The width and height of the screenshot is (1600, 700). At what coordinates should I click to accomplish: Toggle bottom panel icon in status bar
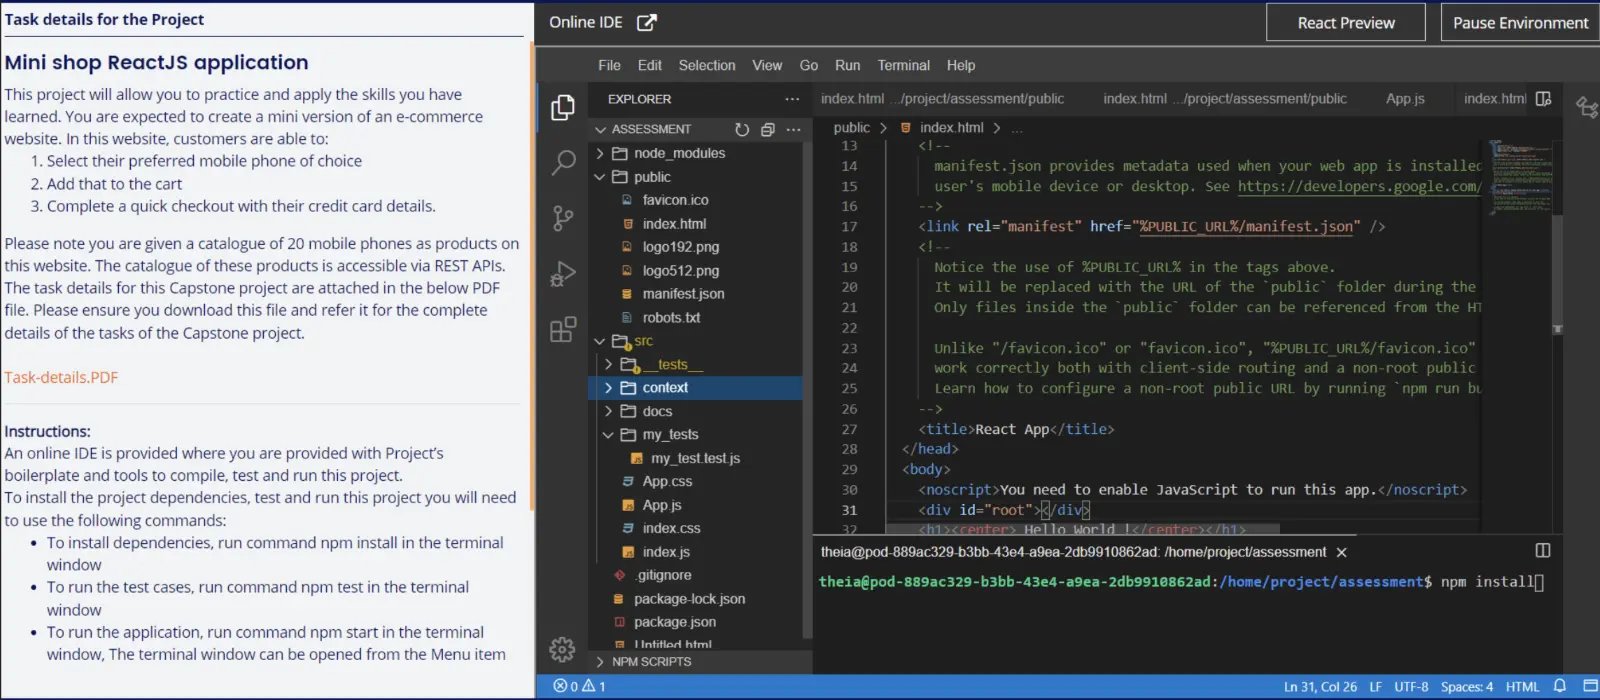pyautogui.click(x=1590, y=686)
